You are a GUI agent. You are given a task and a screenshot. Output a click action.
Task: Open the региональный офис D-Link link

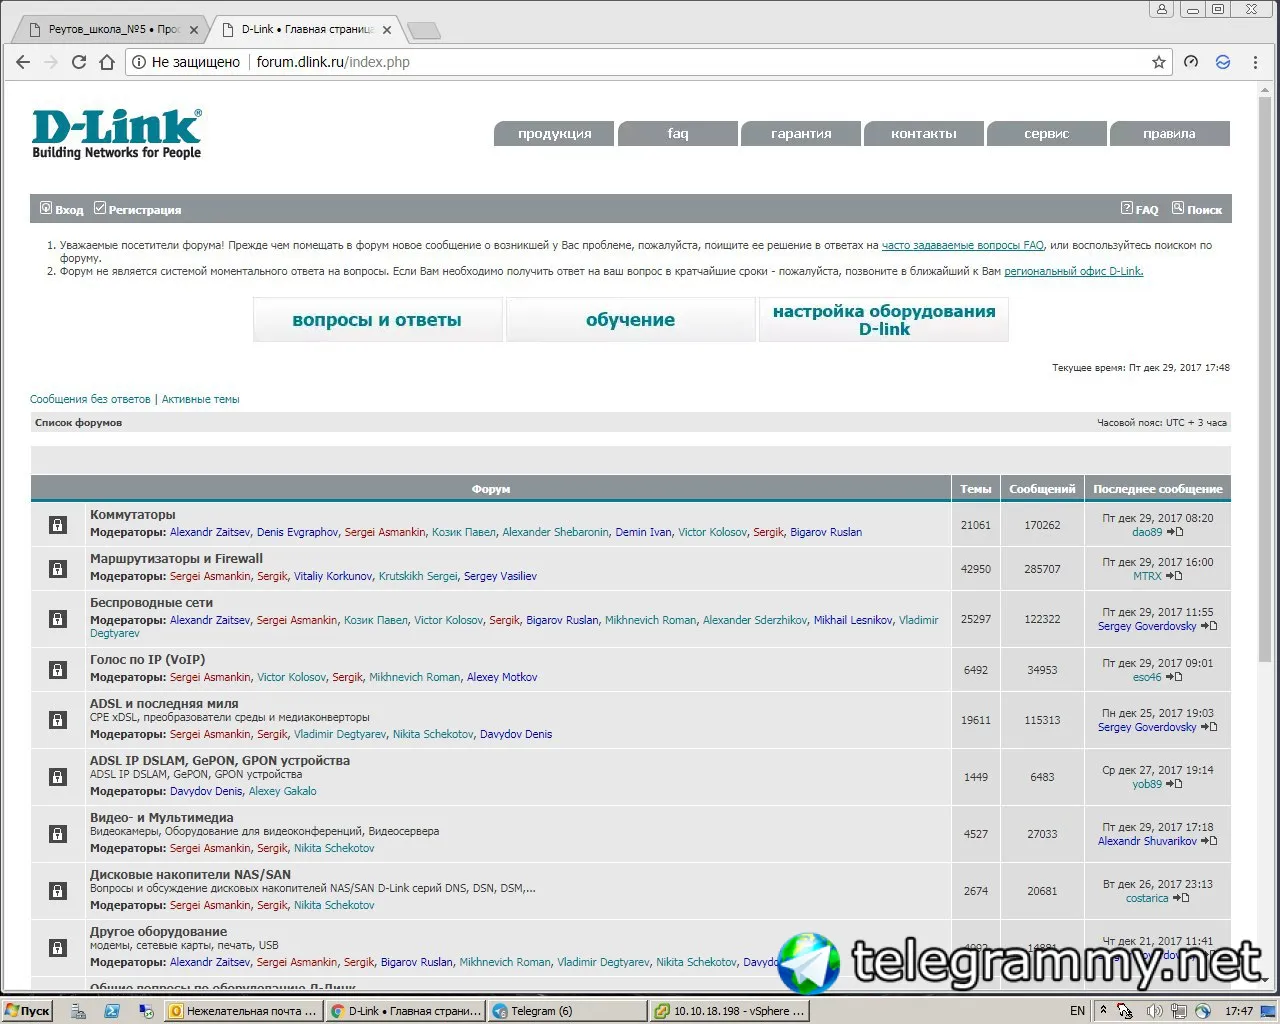[1074, 271]
